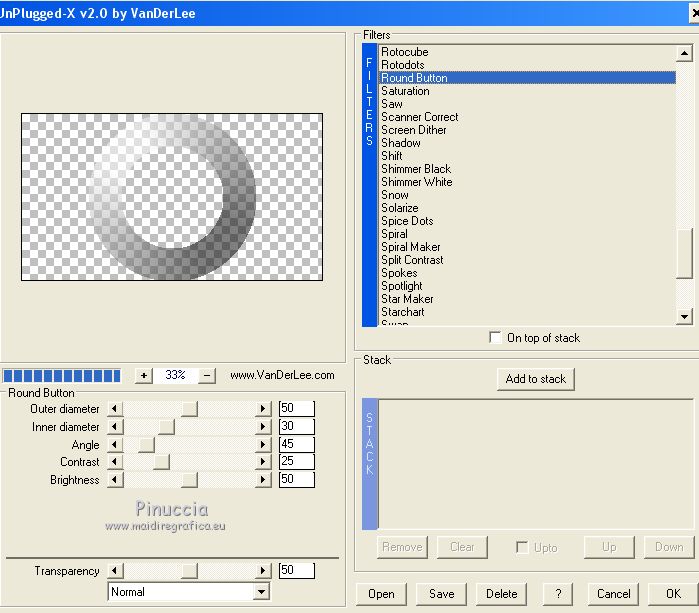This screenshot has width=699, height=613.
Task: Open the question mark help button
Action: pyautogui.click(x=557, y=593)
